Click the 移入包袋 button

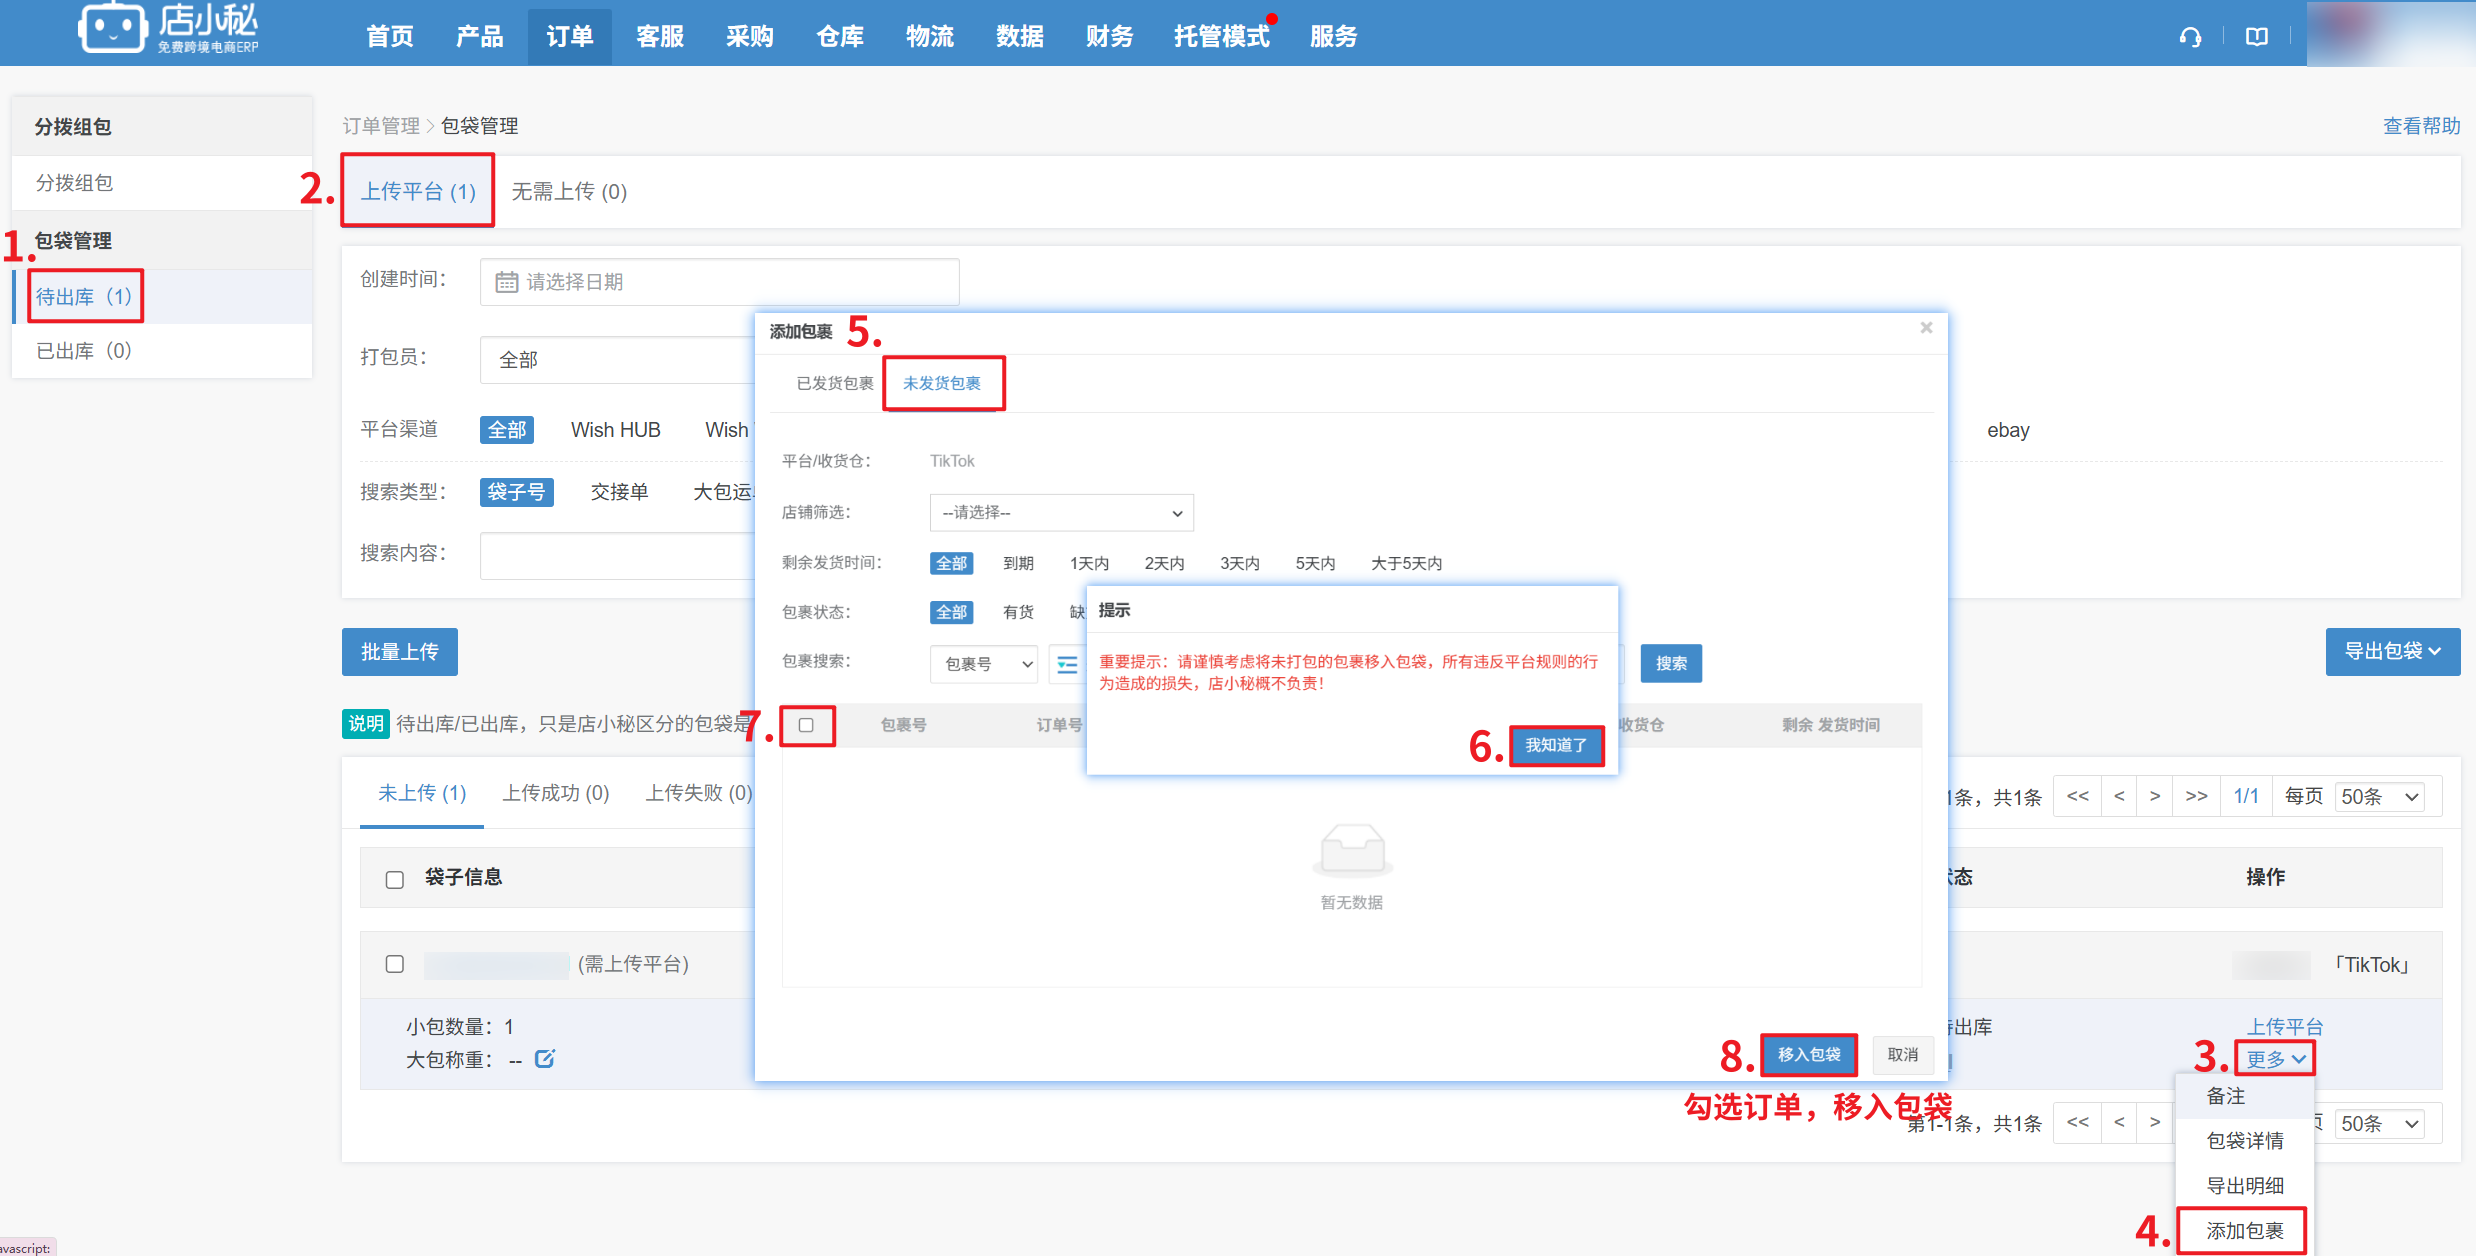(x=1808, y=1054)
